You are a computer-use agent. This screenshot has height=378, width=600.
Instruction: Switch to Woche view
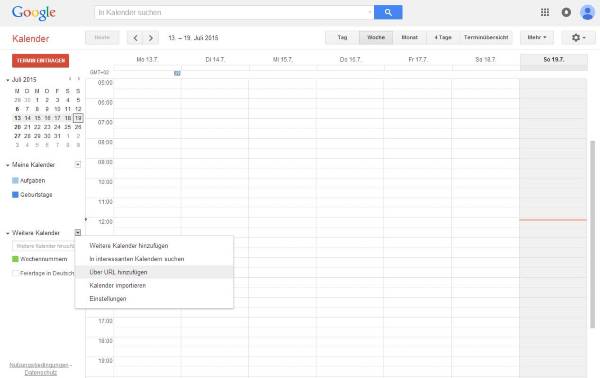tap(376, 37)
